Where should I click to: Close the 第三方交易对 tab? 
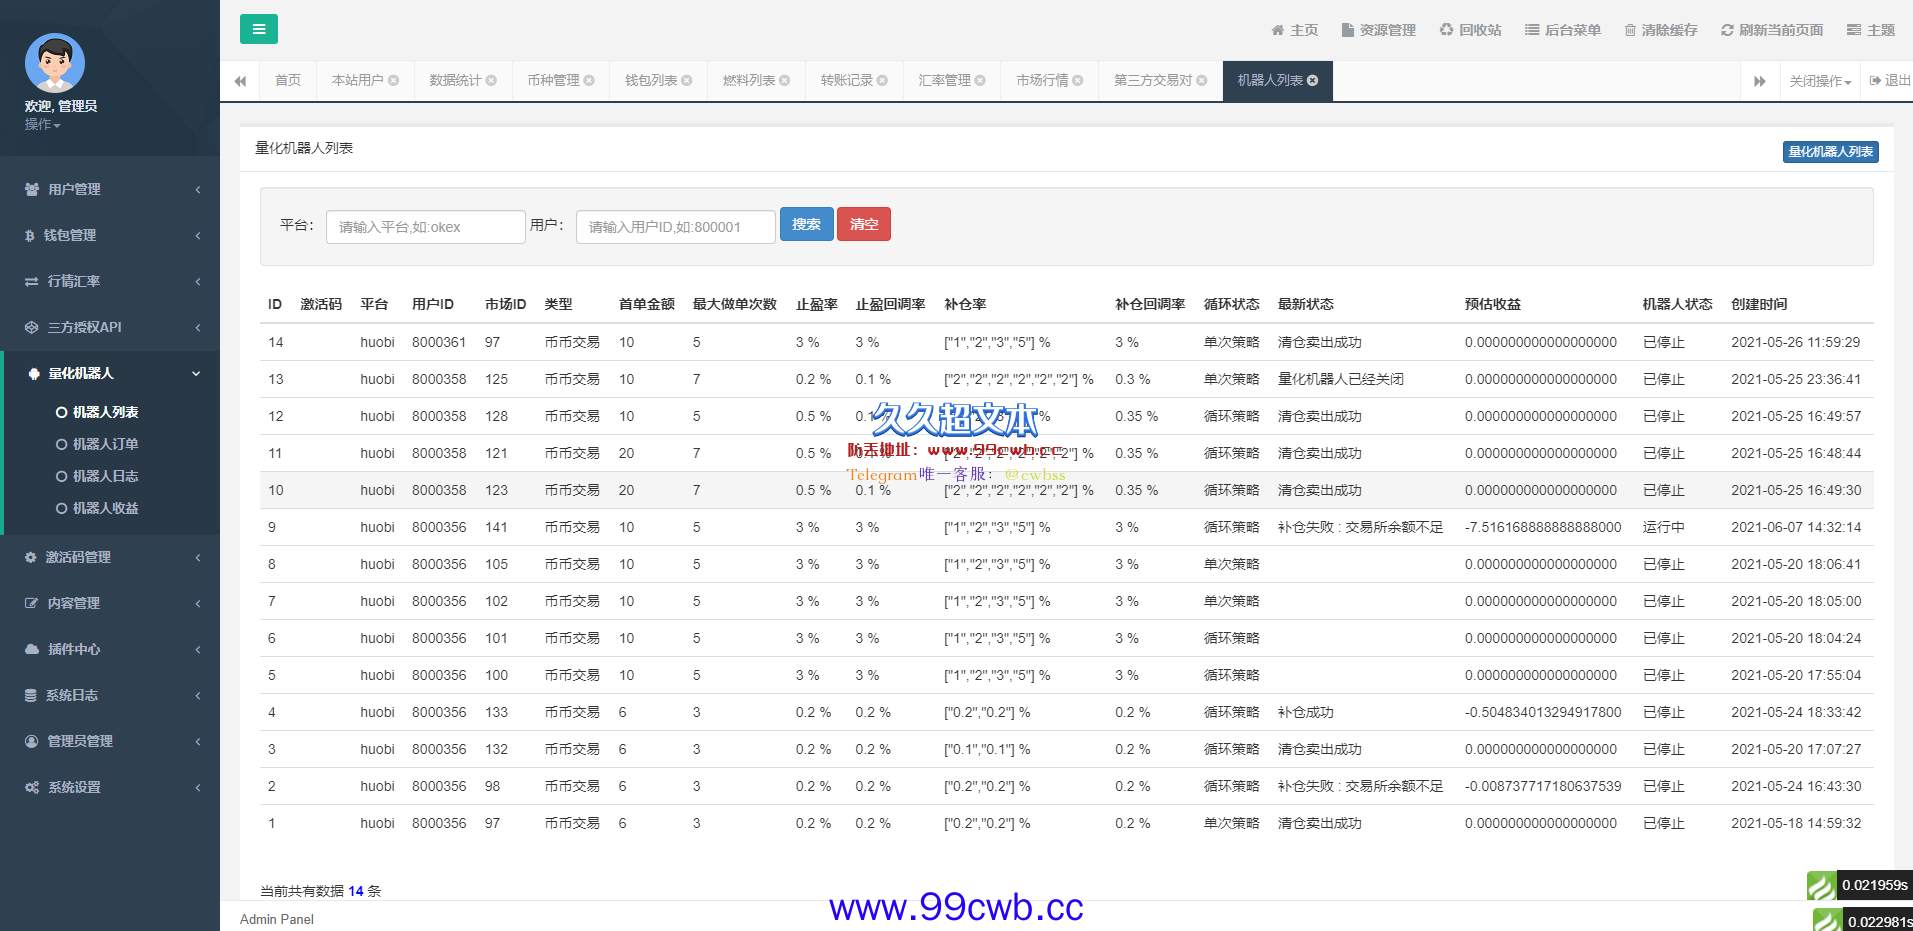1202,80
